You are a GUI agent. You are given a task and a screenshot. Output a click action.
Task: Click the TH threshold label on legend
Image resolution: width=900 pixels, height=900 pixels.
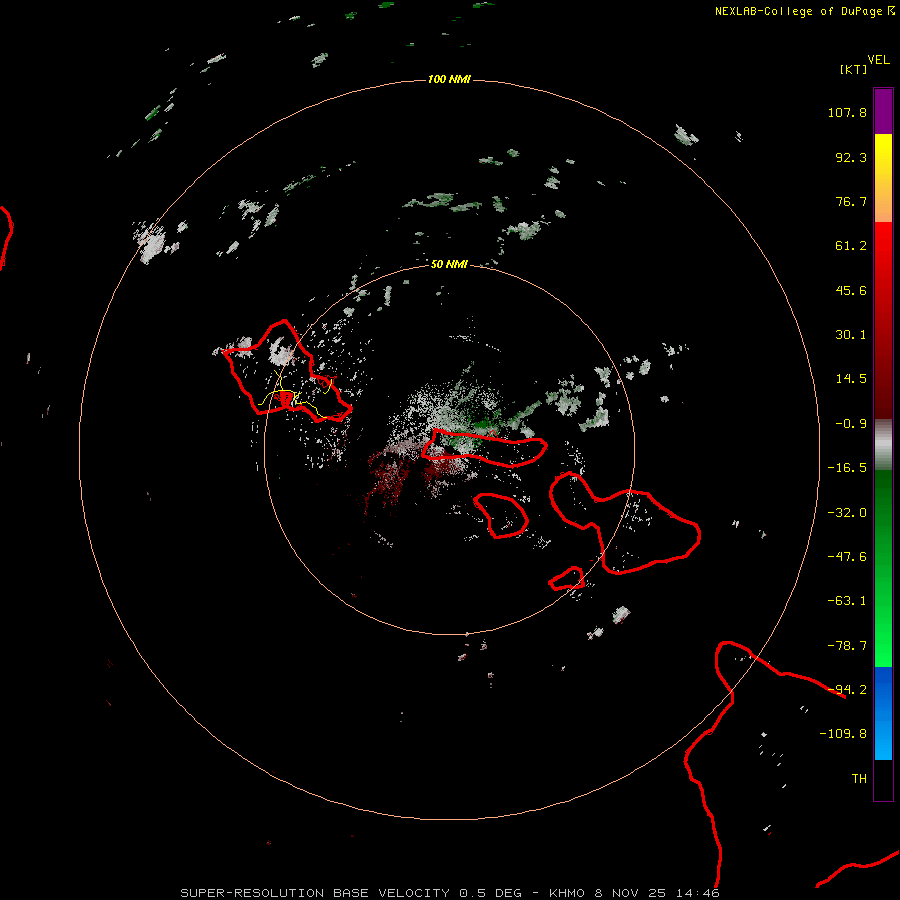[859, 779]
